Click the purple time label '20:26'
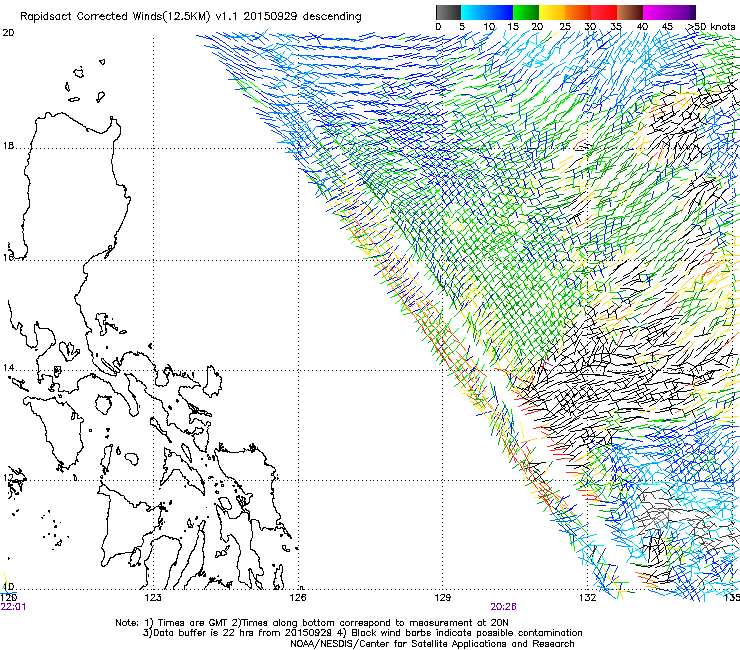 coord(504,606)
